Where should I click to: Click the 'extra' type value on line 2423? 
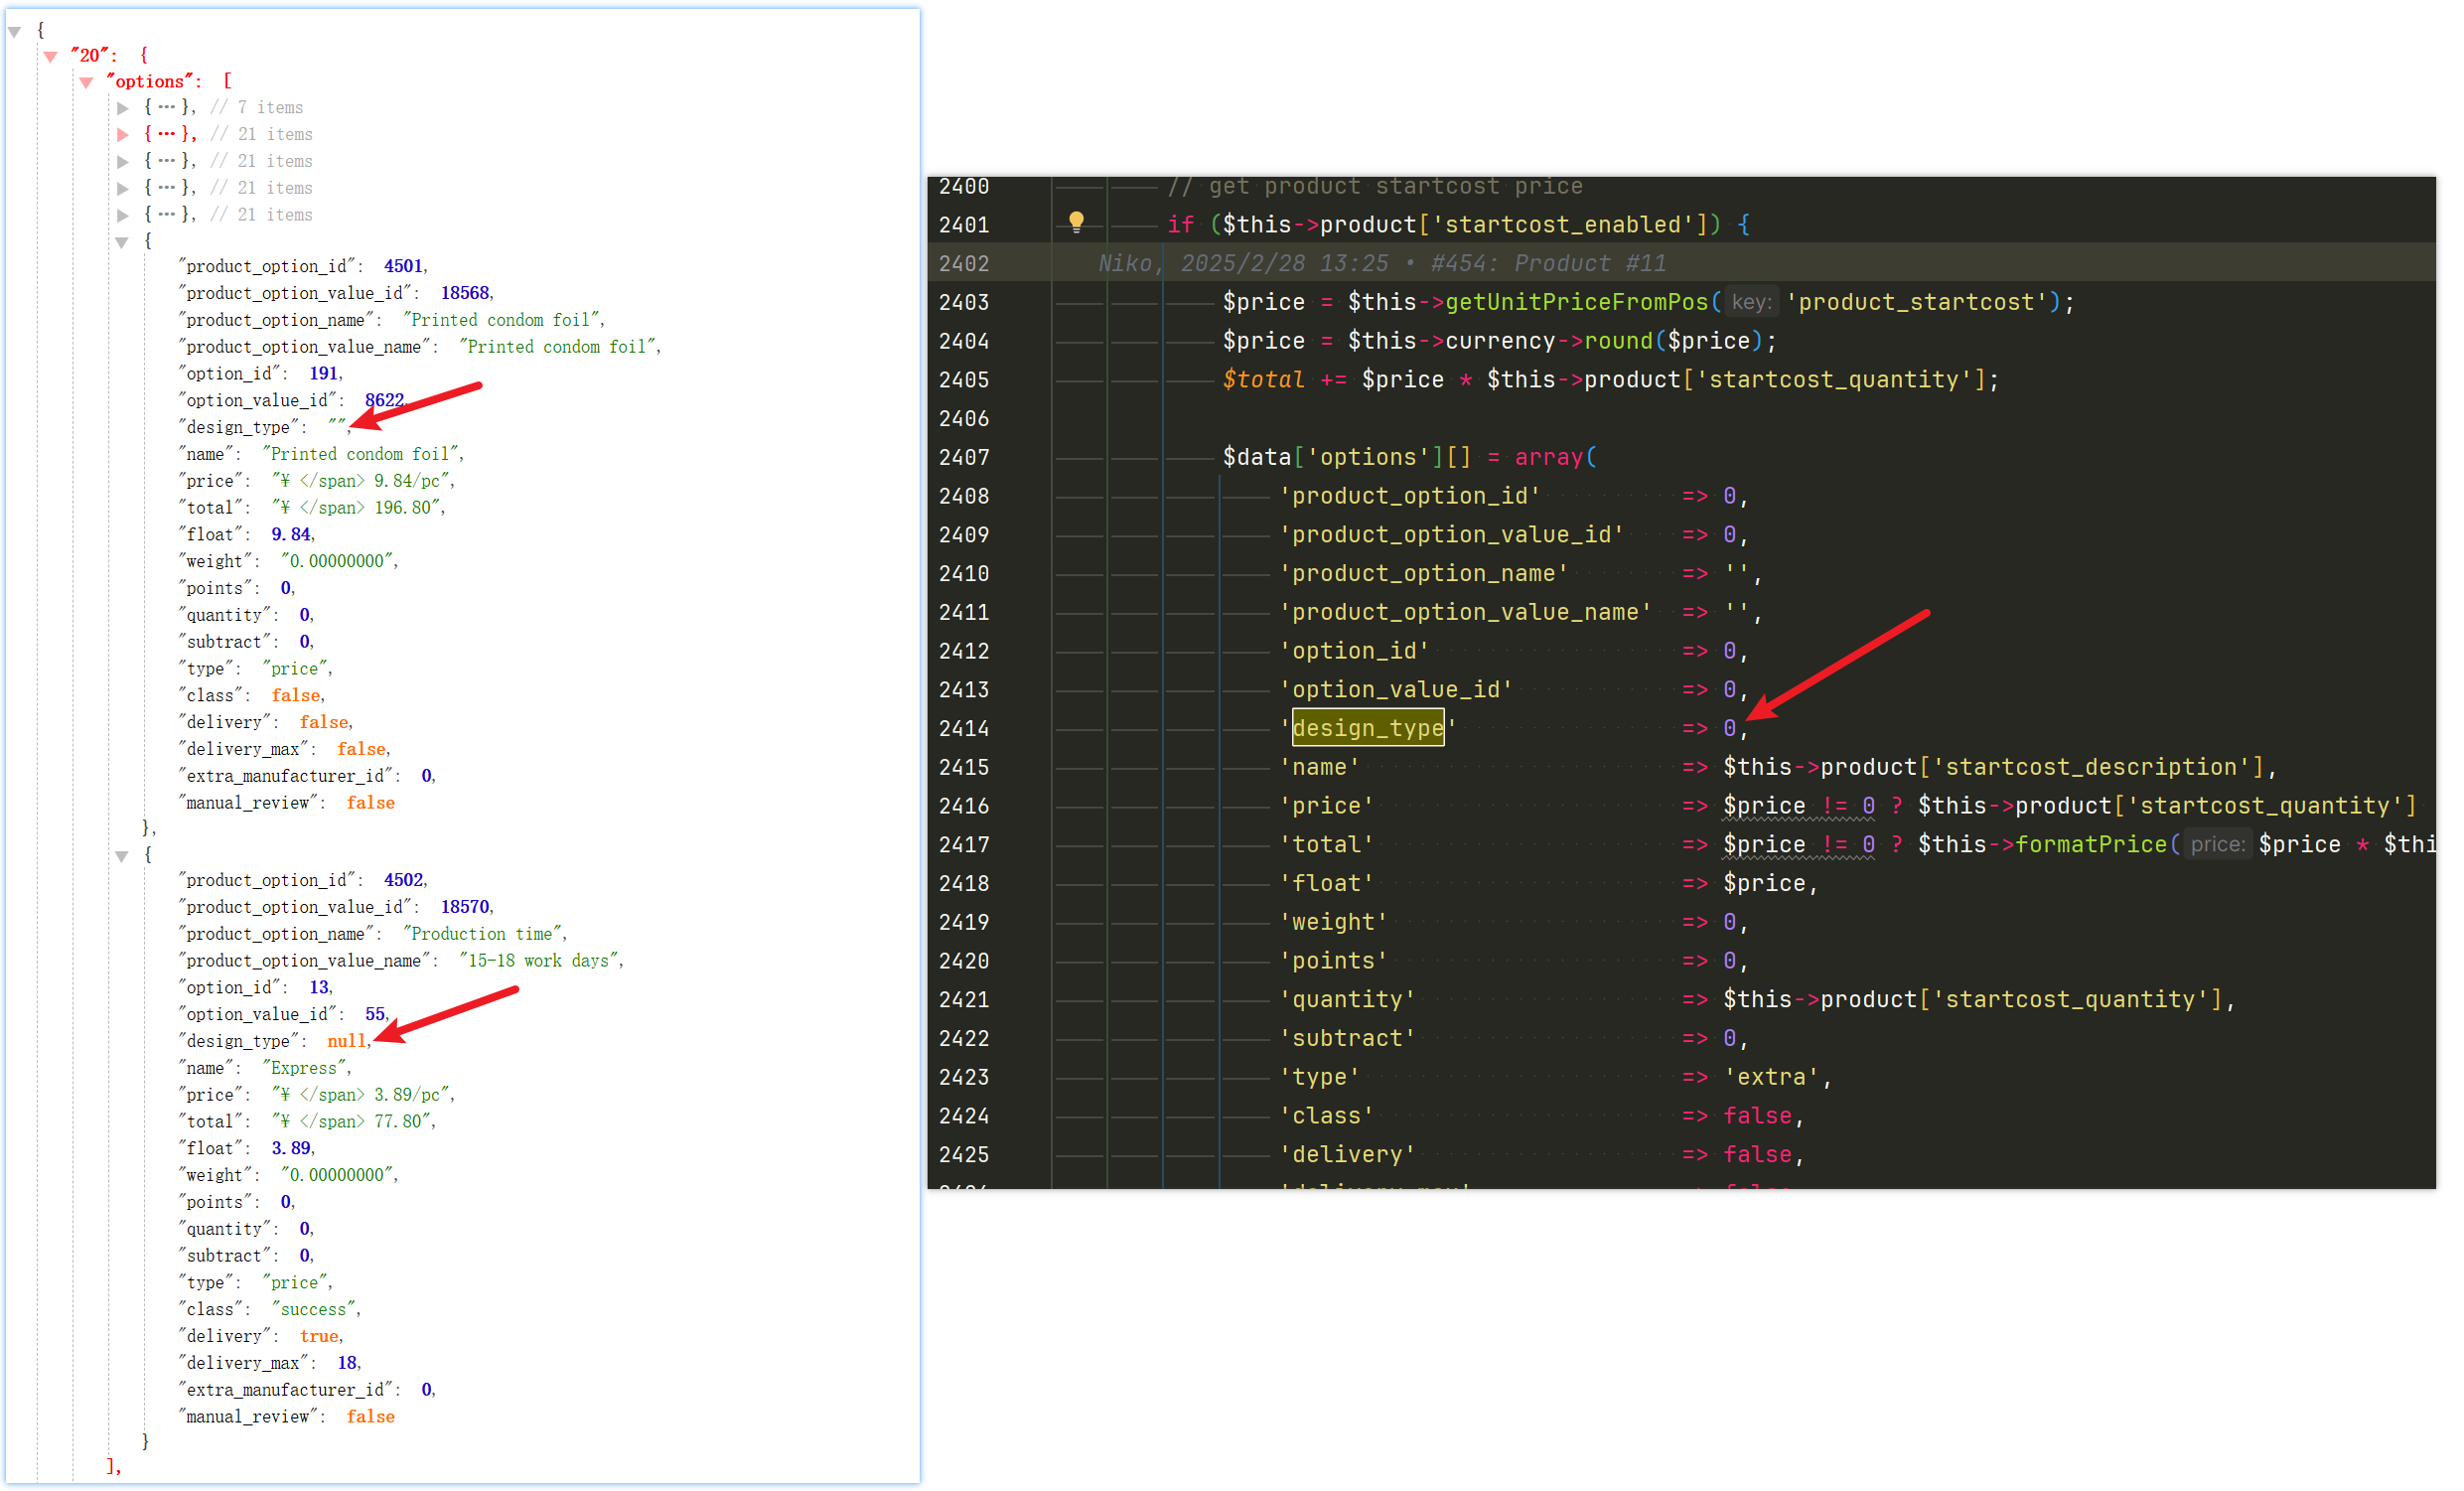[x=1770, y=1077]
